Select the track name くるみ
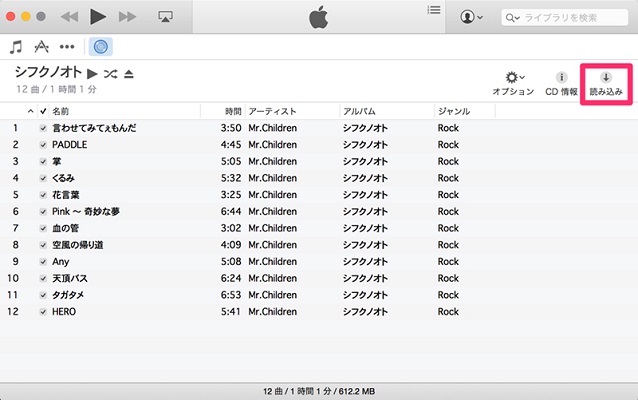Image resolution: width=638 pixels, height=400 pixels. tap(63, 178)
